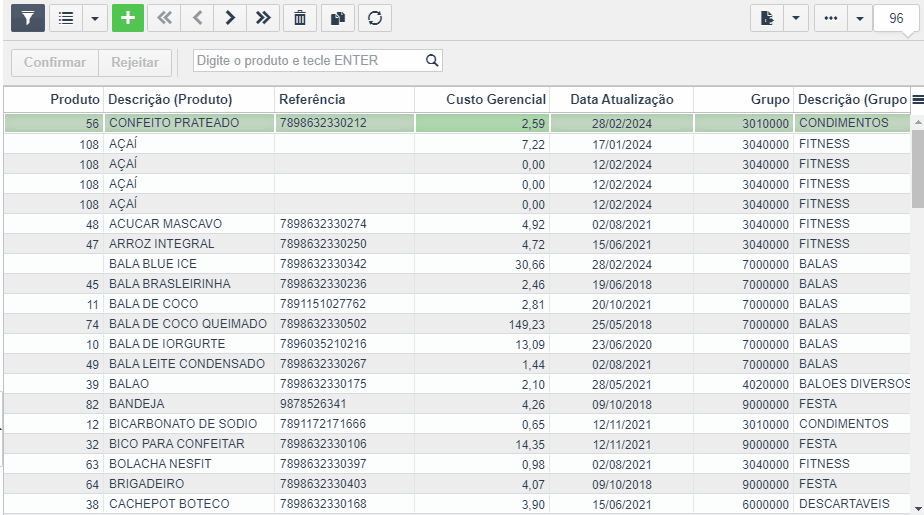The image size is (924, 515).
Task: Open grid column settings hamburger icon
Action: pos(918,99)
